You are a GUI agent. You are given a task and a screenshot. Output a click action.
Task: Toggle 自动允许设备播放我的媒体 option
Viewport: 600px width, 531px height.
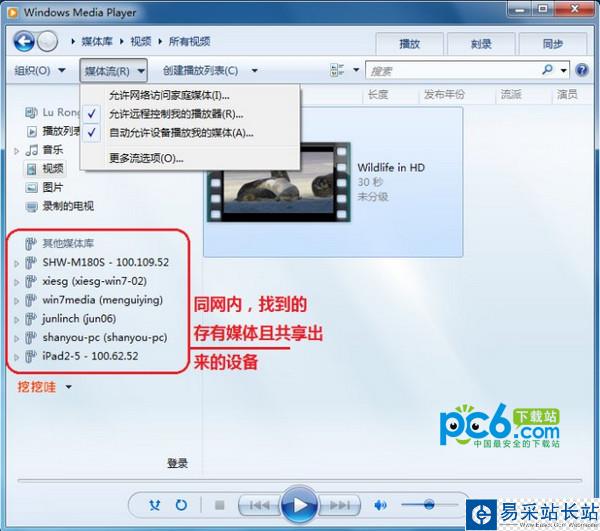tap(190, 133)
